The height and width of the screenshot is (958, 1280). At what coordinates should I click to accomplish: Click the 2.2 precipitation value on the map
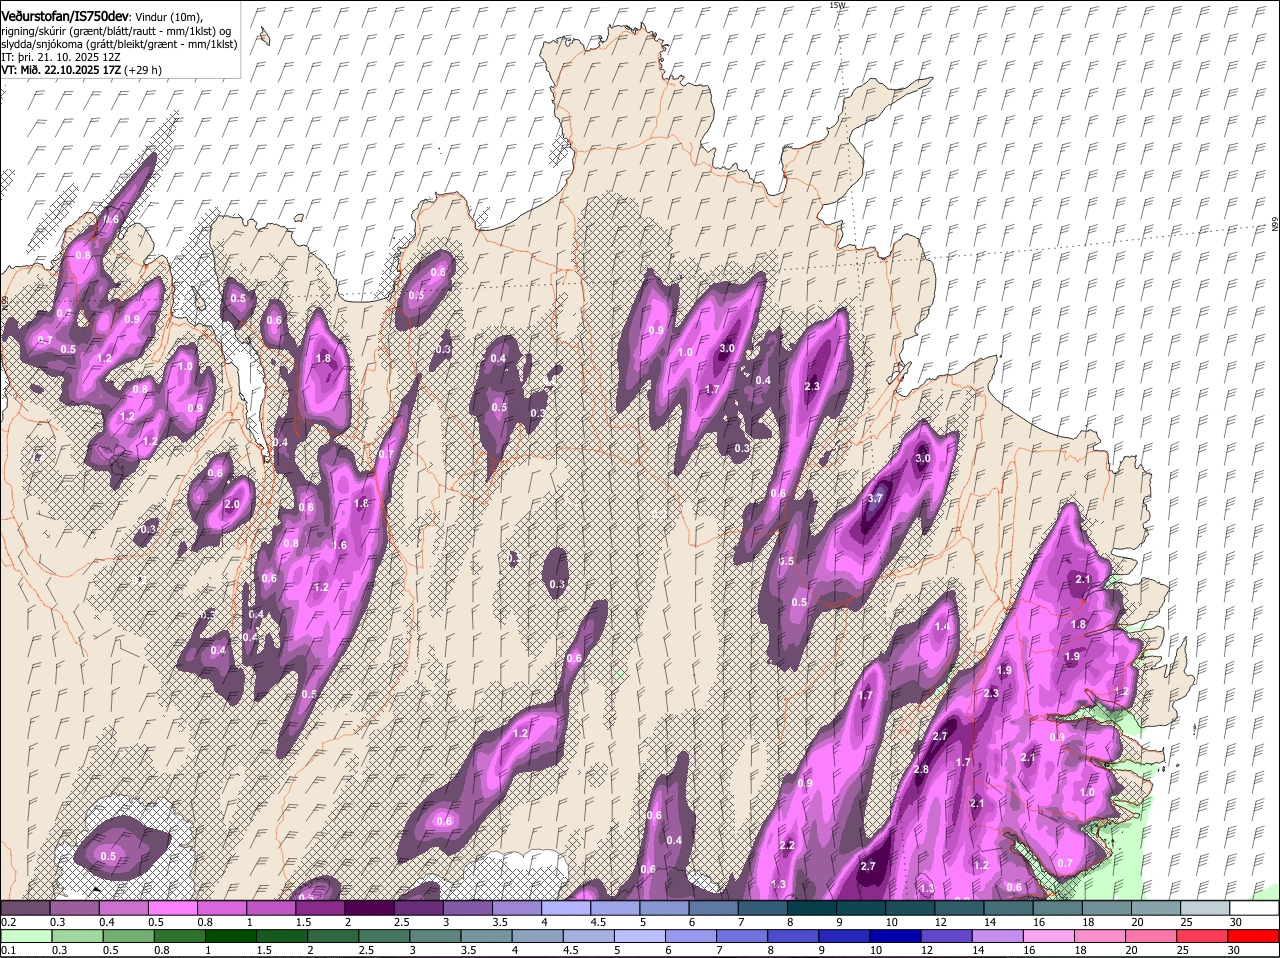point(786,846)
